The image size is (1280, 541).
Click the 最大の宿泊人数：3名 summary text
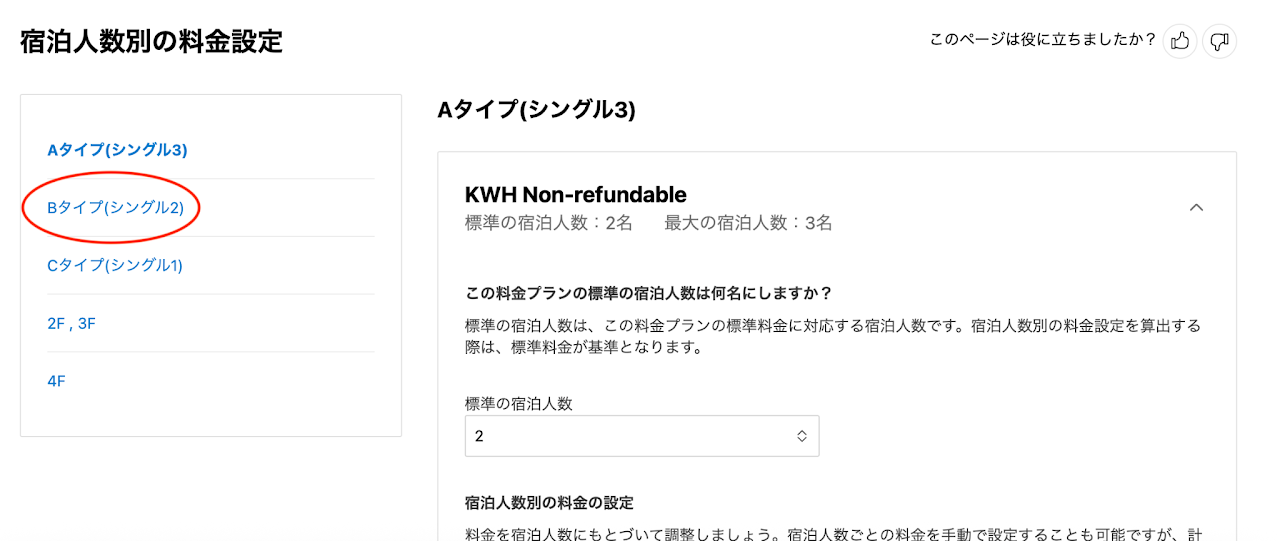(x=748, y=222)
